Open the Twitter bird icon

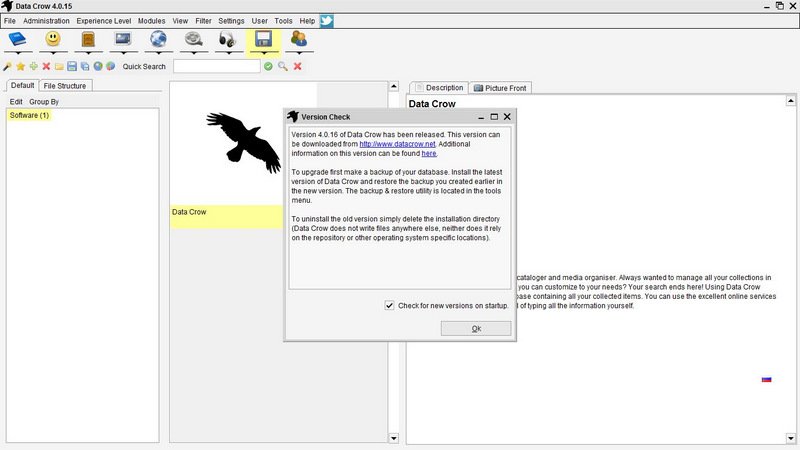click(x=327, y=21)
